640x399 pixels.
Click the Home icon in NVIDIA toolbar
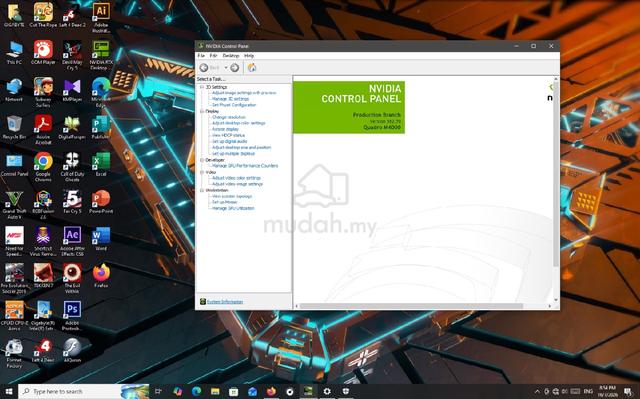pyautogui.click(x=252, y=68)
